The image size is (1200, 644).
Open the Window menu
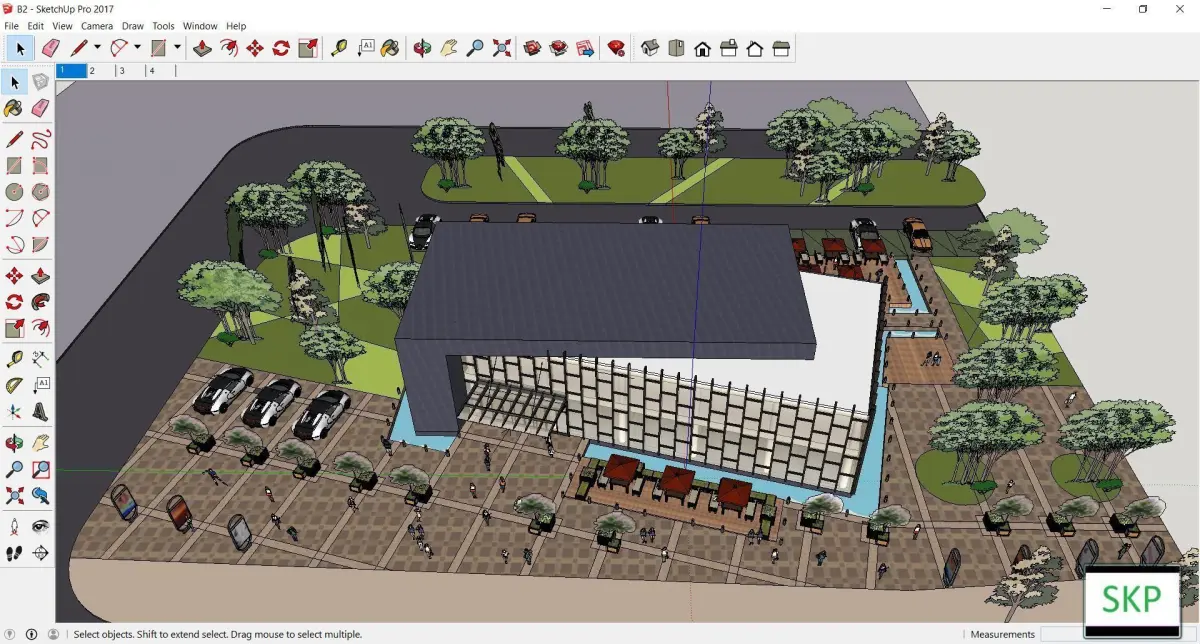point(200,26)
